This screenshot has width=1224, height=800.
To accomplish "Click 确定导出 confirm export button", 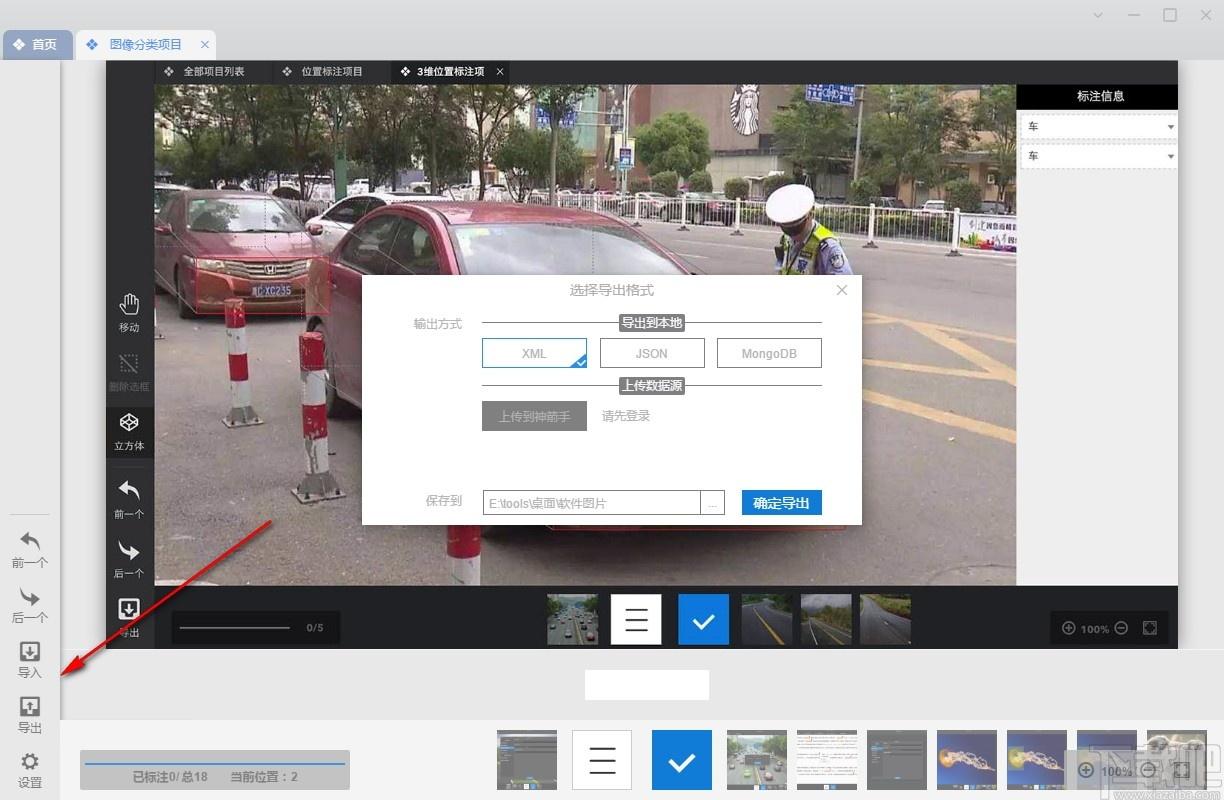I will click(782, 503).
